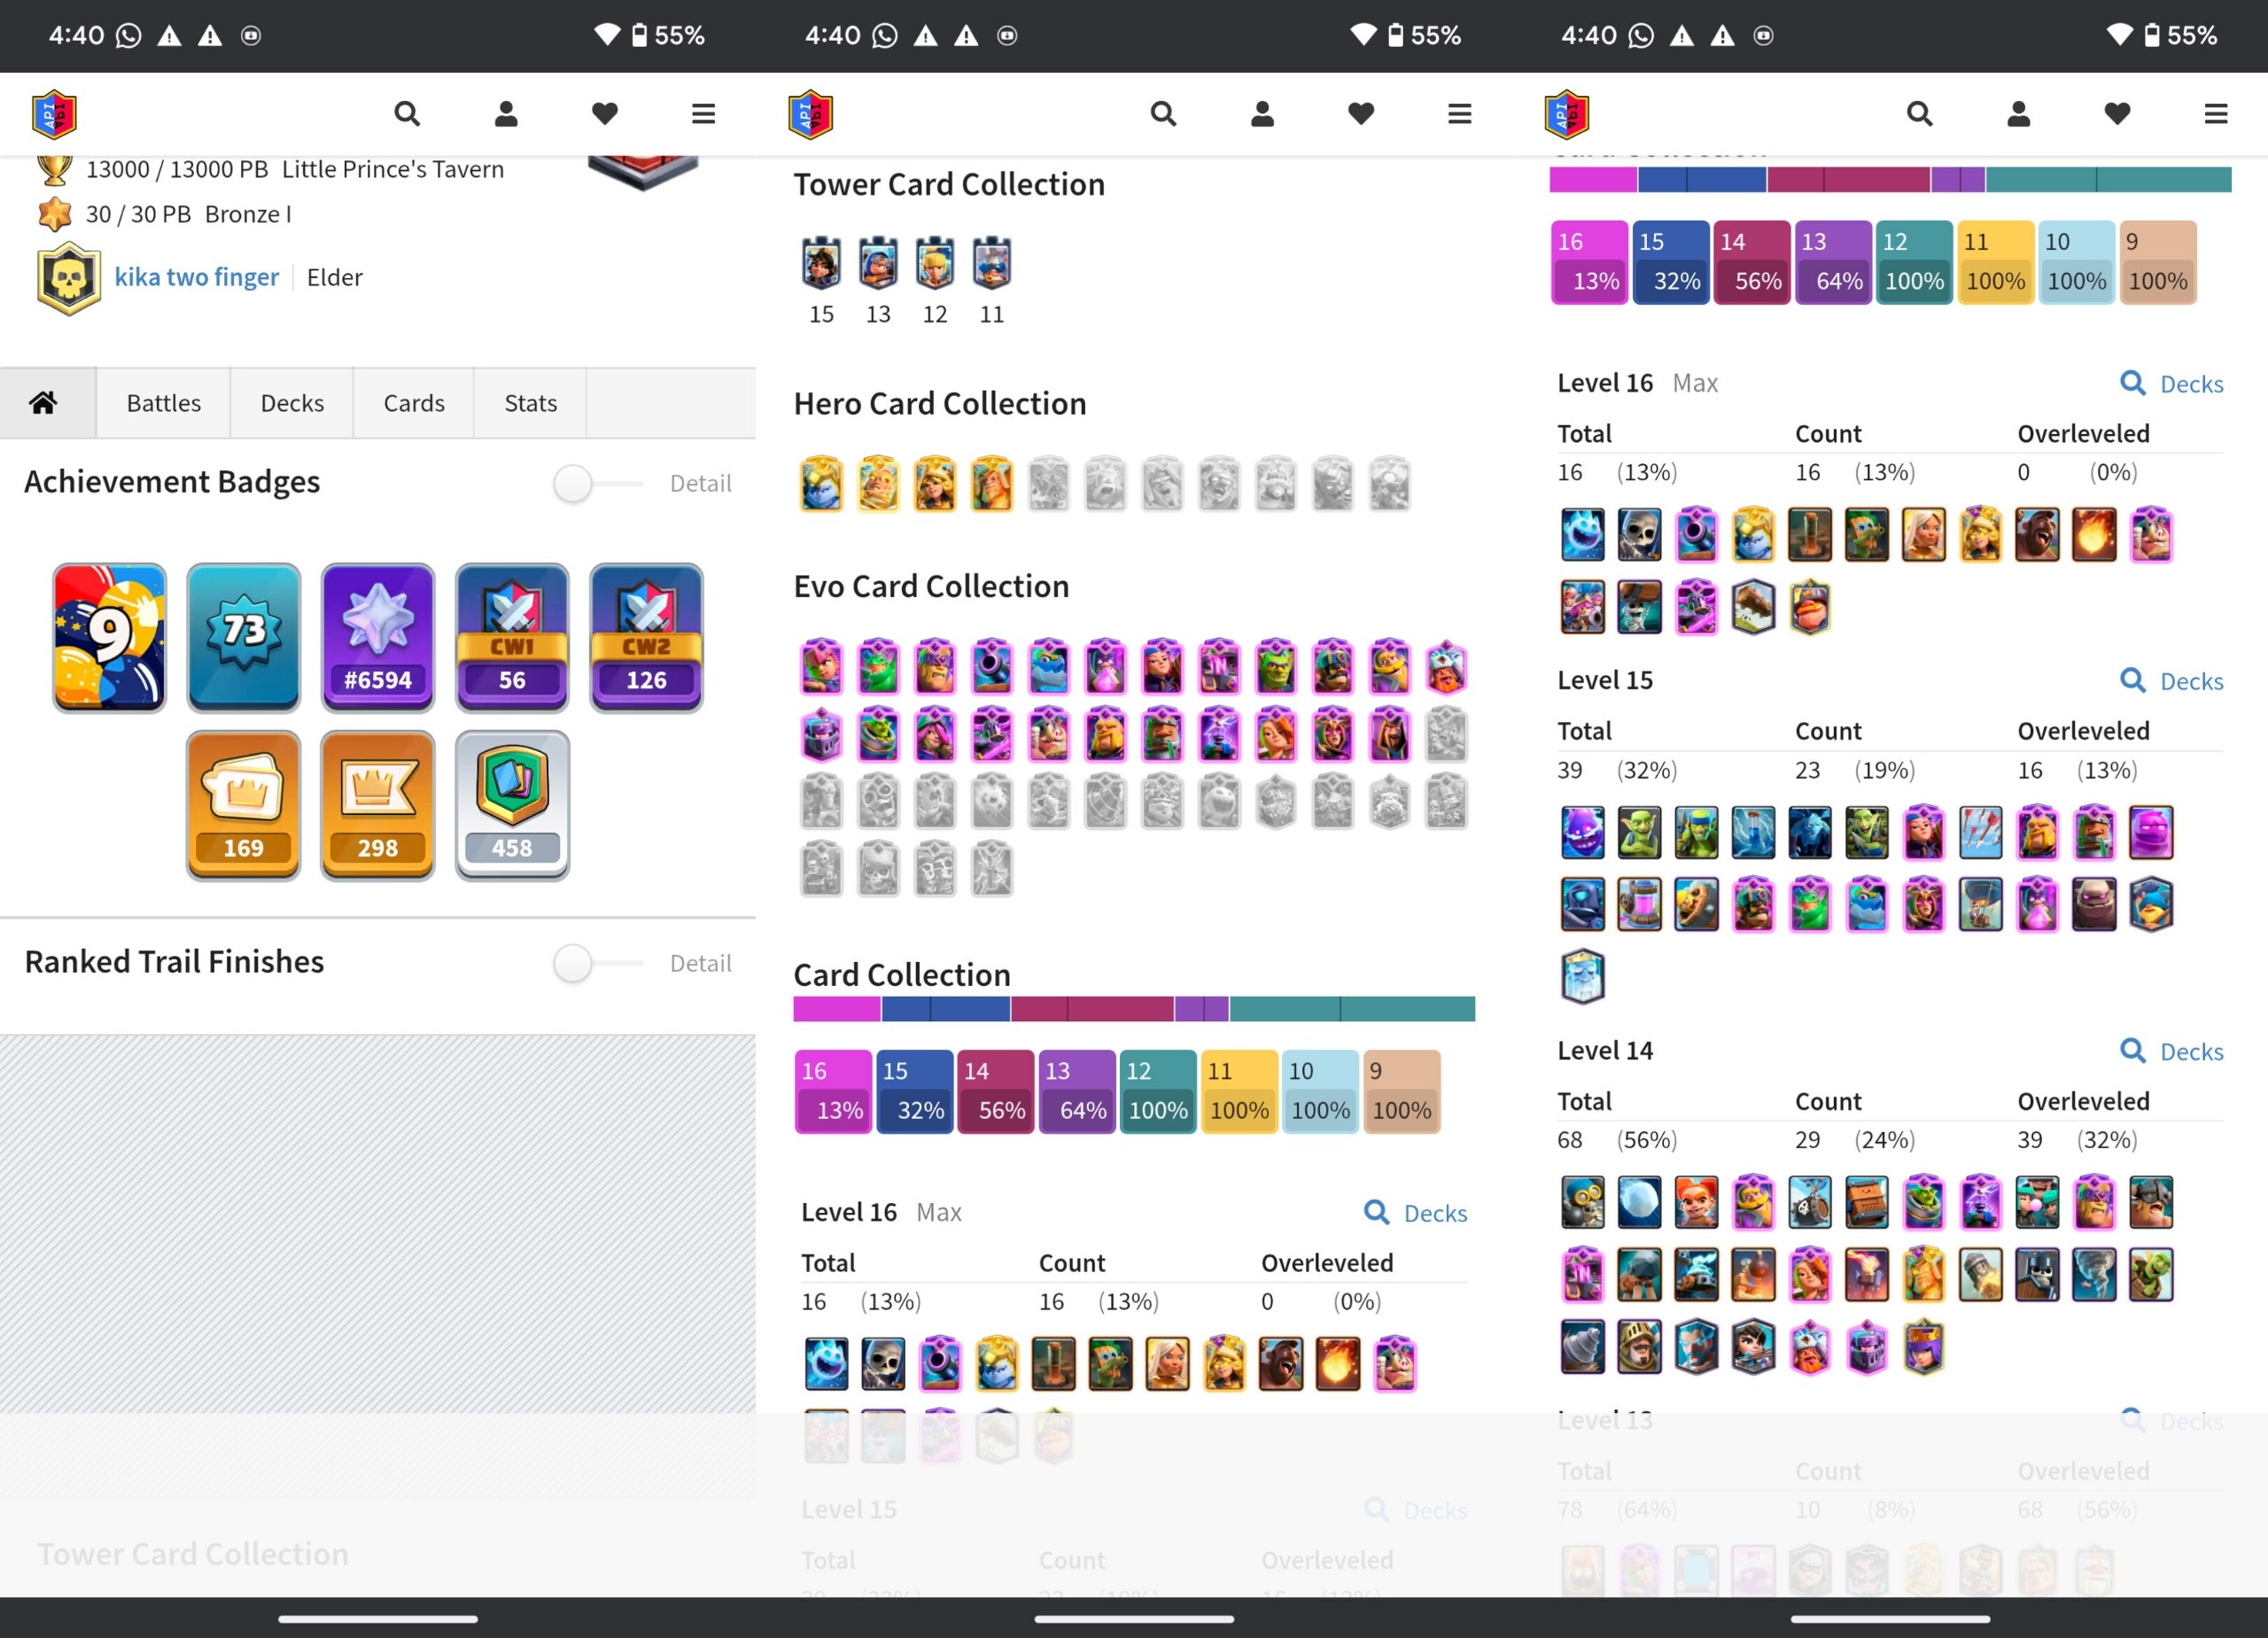This screenshot has width=2268, height=1638.
Task: Select level 15 (32%) swatch on middle screen
Action: coord(914,1091)
